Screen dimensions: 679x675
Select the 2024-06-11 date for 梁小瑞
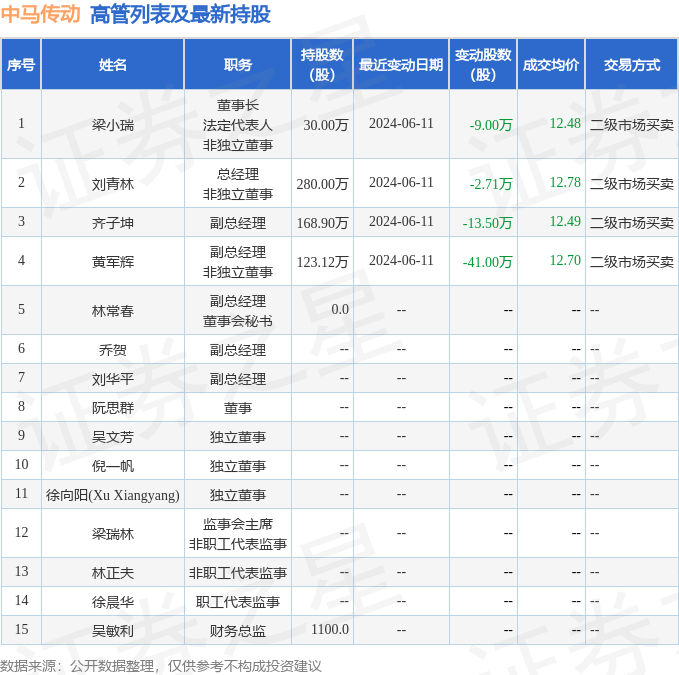401,123
